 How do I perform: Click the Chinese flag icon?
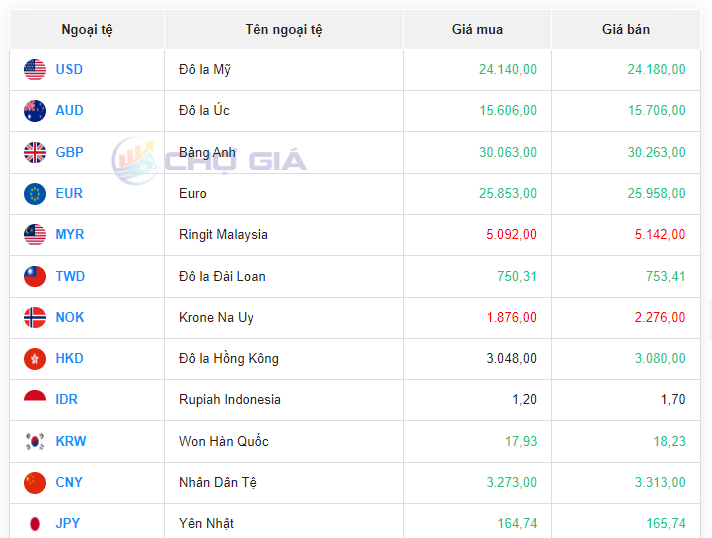pyautogui.click(x=35, y=483)
